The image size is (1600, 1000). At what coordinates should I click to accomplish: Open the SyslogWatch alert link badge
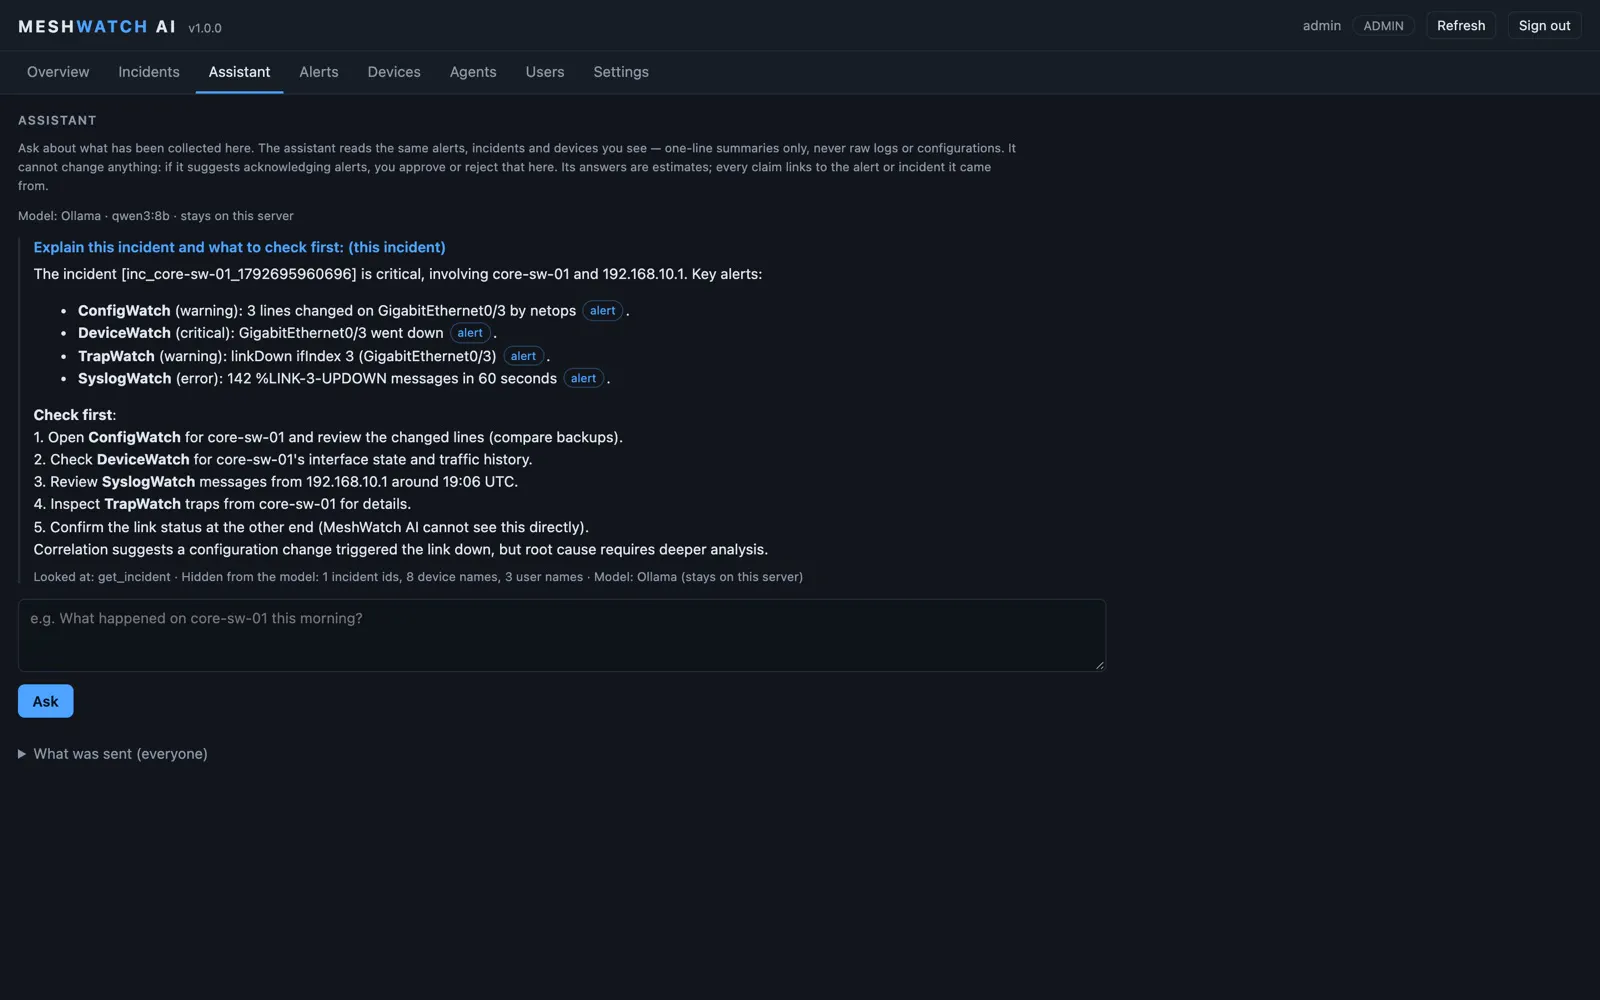point(583,378)
